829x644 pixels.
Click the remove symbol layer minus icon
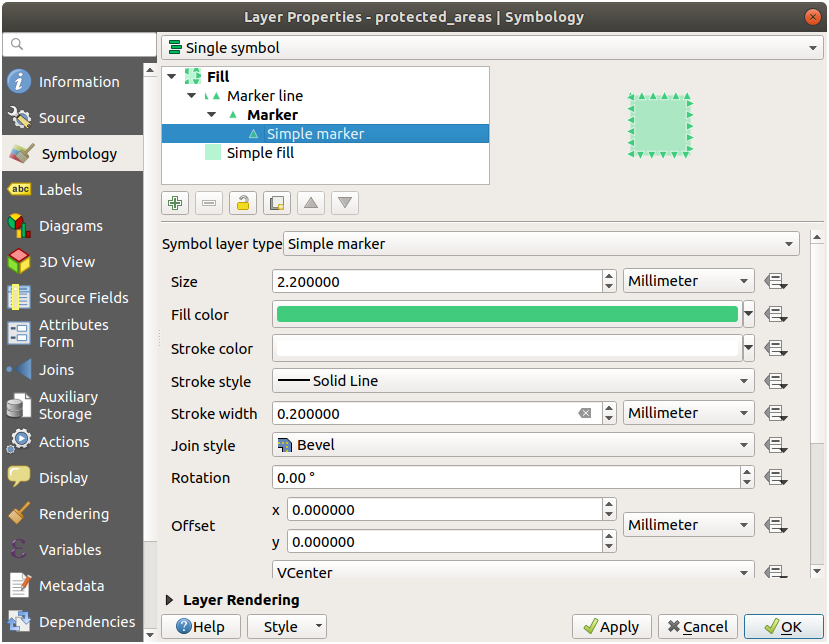209,203
